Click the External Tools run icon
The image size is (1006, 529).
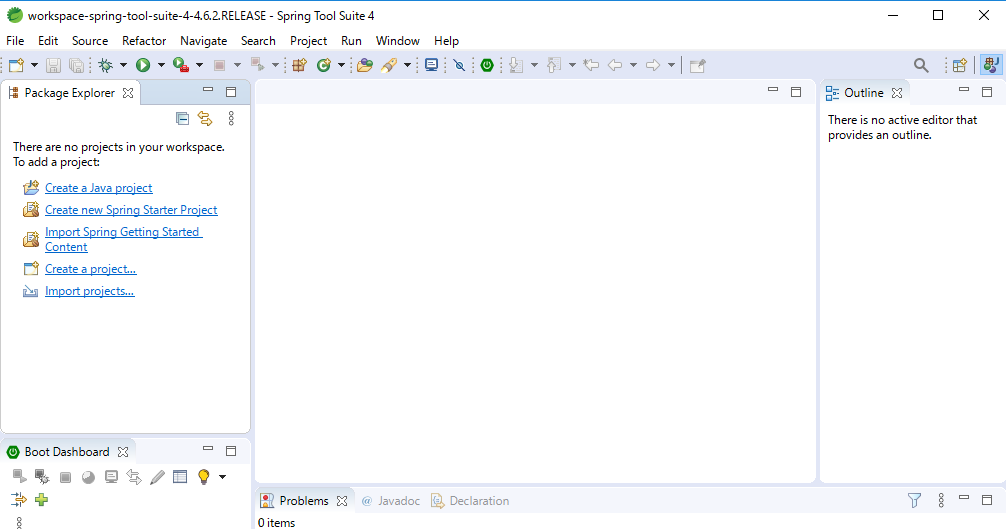pos(181,65)
